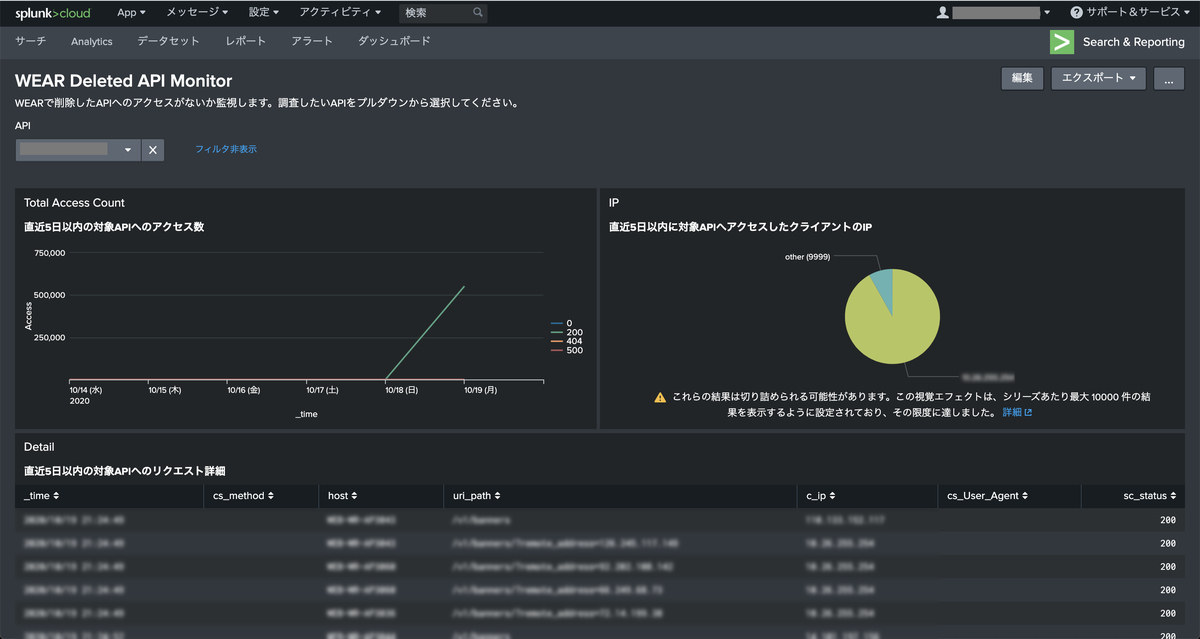Open the App dropdown menu
Viewport: 1200px width, 639px height.
pyautogui.click(x=131, y=13)
